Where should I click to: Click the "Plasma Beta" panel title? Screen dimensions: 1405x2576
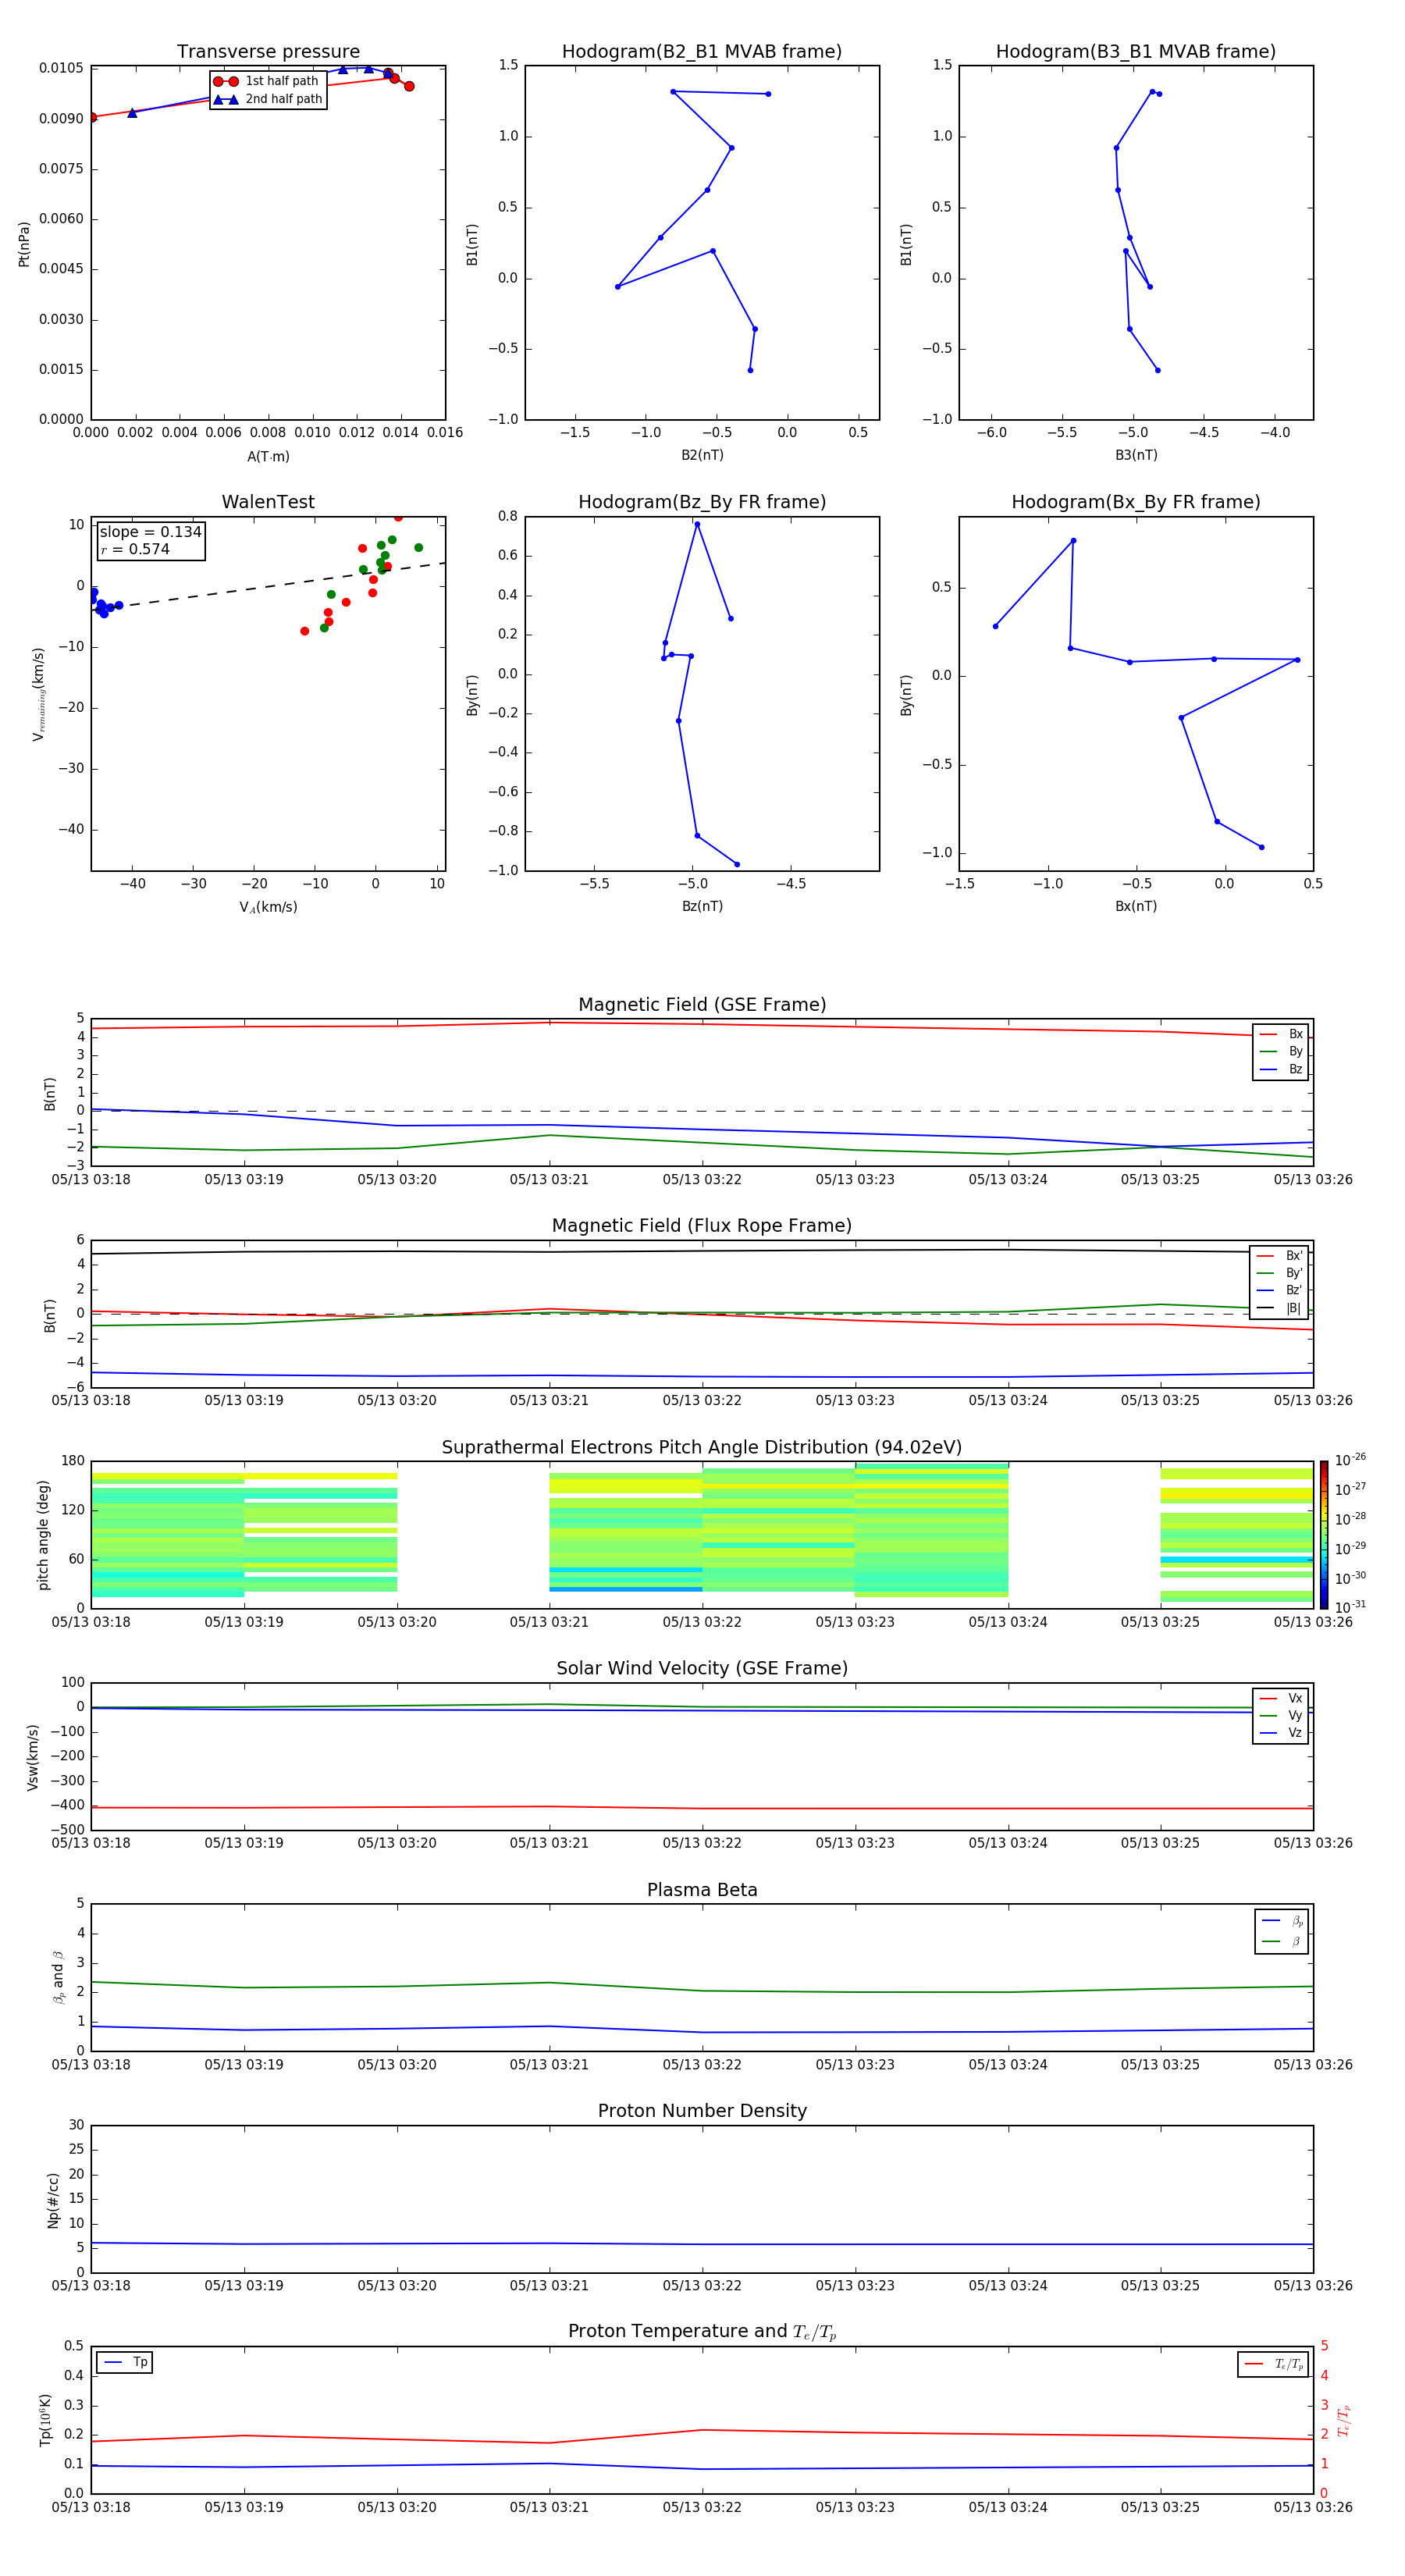[x=702, y=1890]
